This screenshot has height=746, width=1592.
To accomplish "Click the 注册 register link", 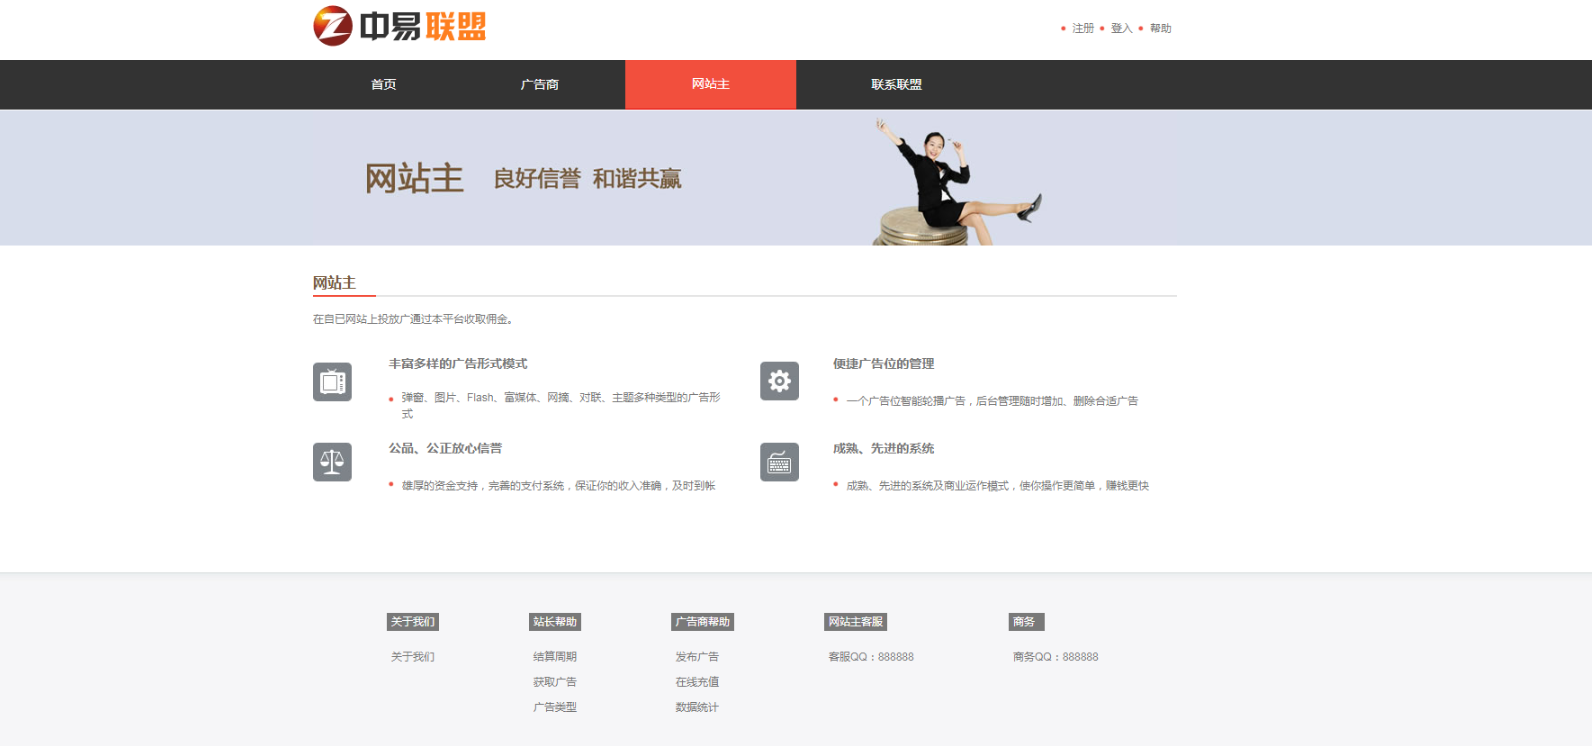I will coord(1083,29).
